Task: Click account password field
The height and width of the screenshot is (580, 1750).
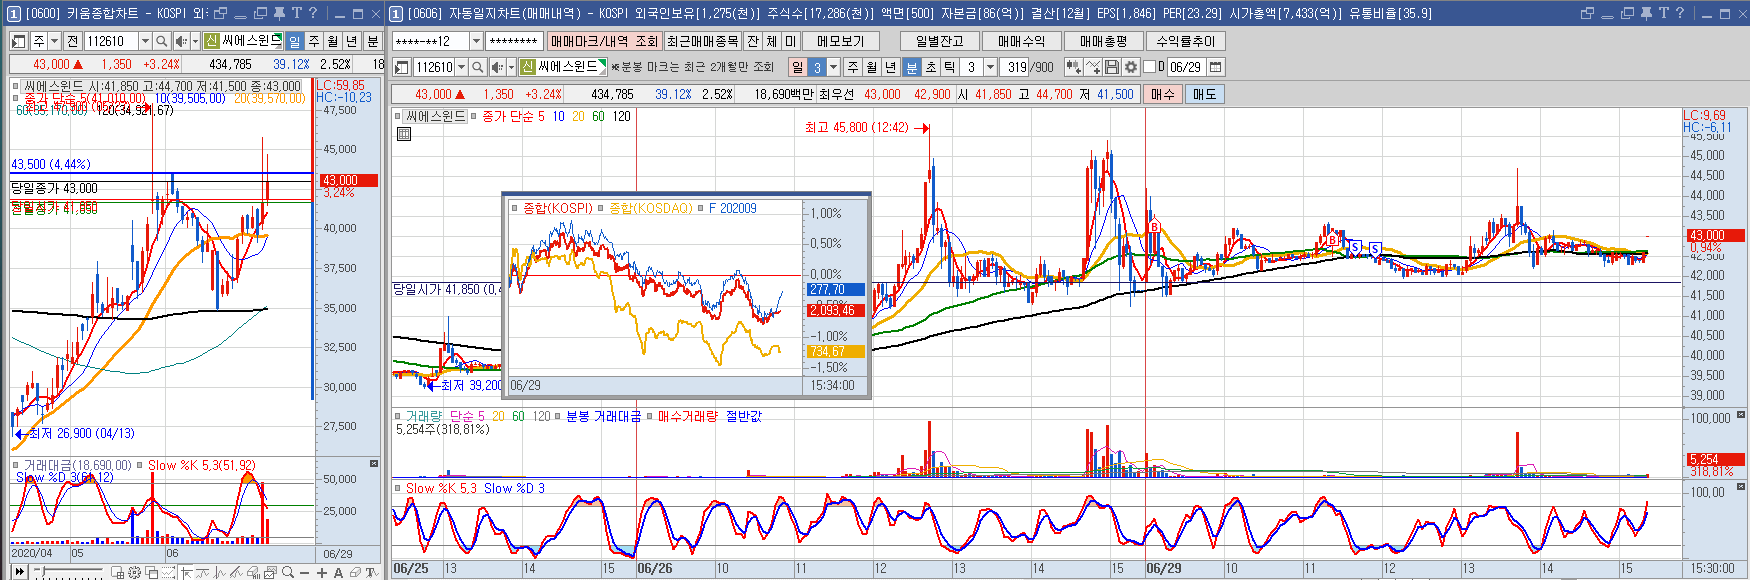Action: pyautogui.click(x=515, y=41)
